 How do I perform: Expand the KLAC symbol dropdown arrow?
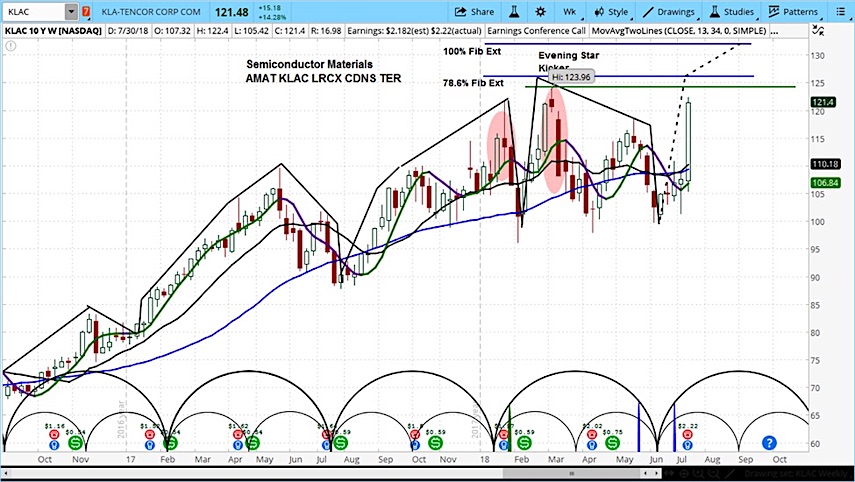point(71,11)
